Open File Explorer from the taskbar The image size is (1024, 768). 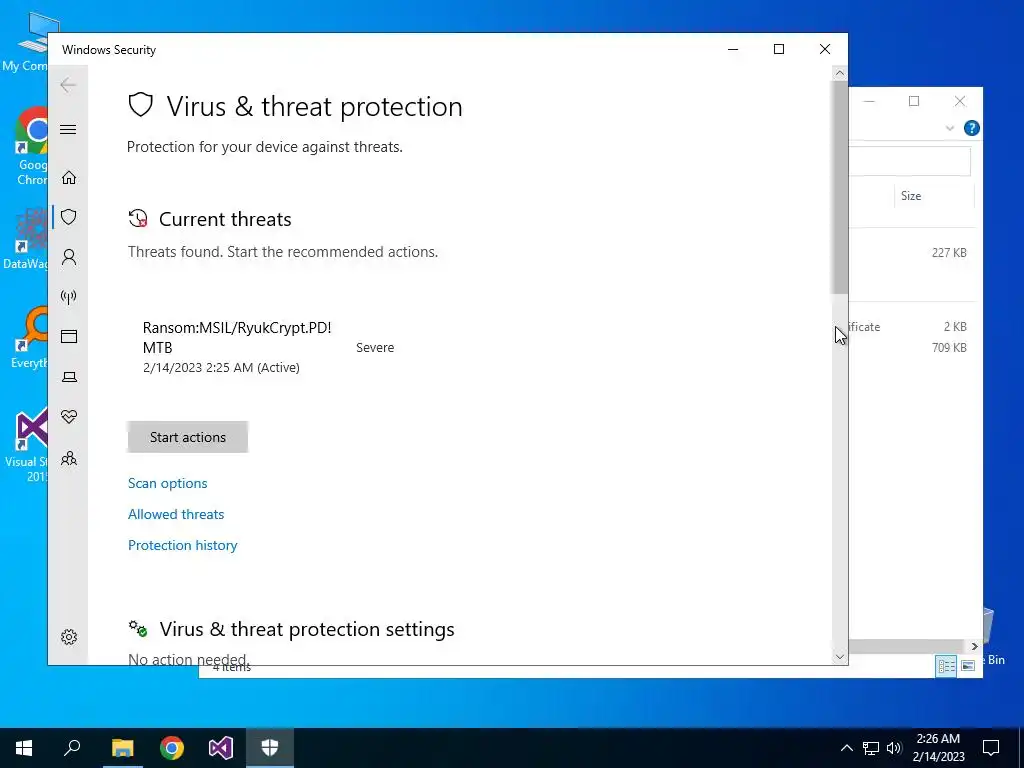(122, 748)
